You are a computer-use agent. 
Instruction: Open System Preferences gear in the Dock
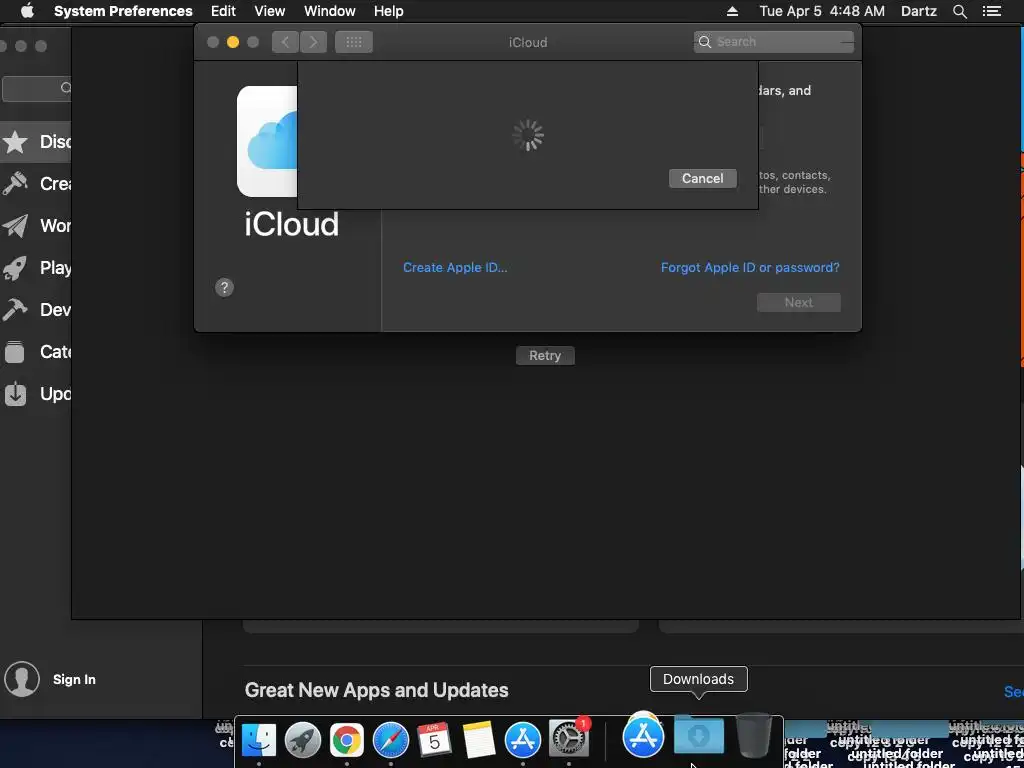[x=569, y=738]
